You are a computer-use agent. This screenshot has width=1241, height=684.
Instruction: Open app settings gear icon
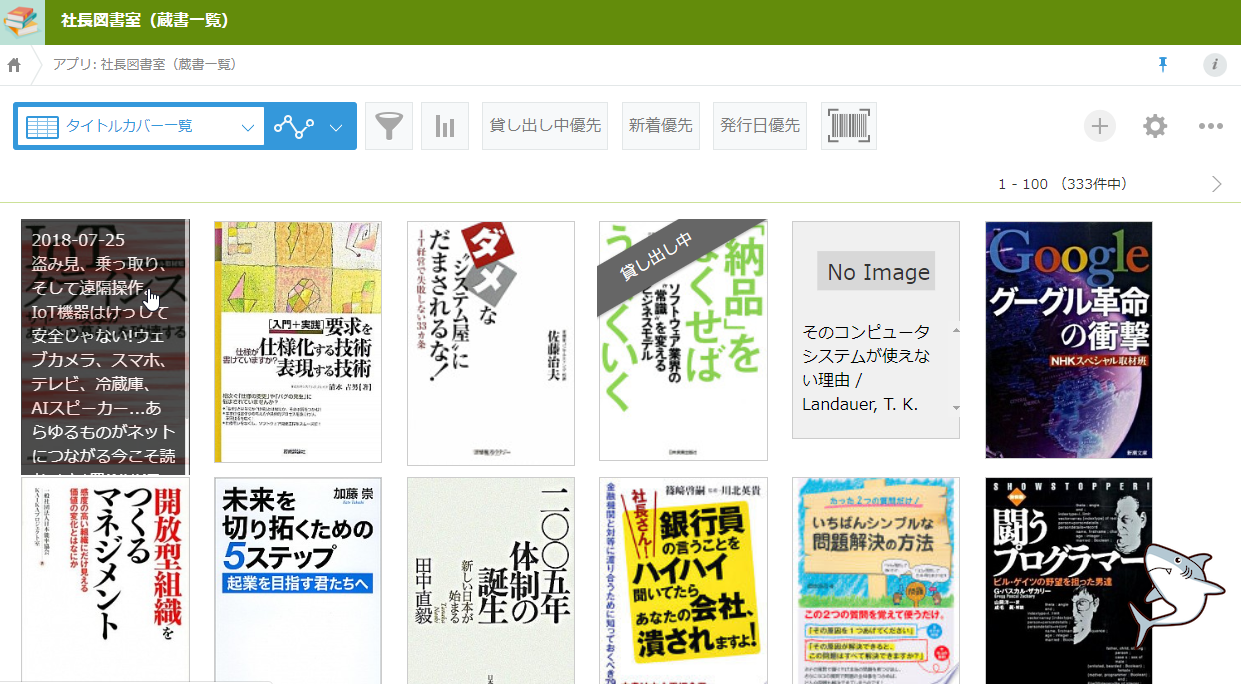tap(1155, 126)
